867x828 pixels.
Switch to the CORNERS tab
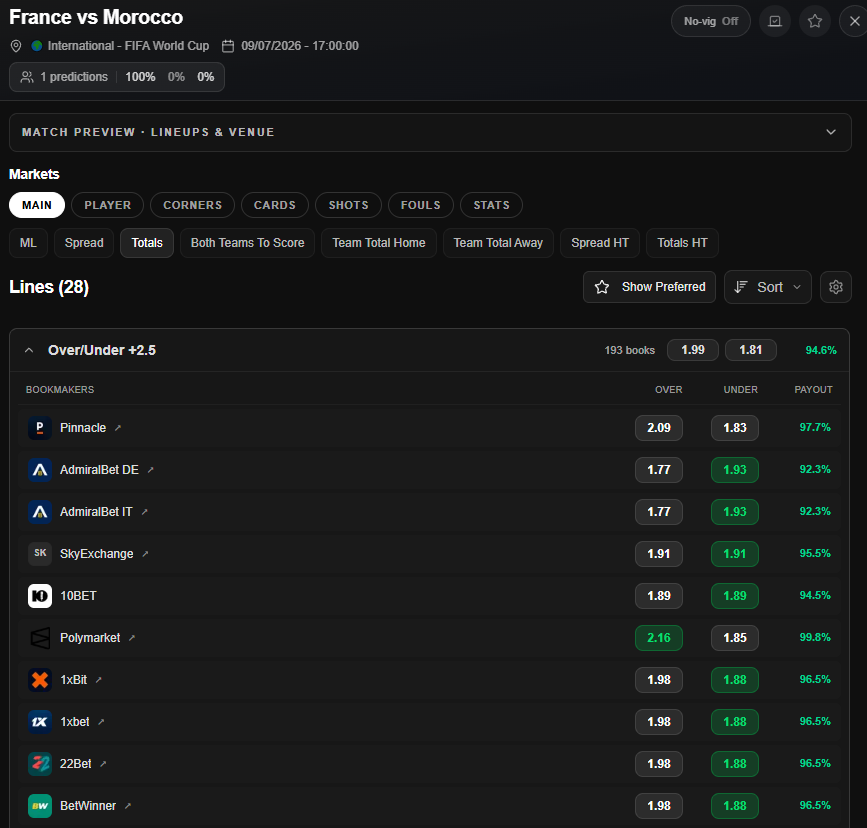point(192,205)
